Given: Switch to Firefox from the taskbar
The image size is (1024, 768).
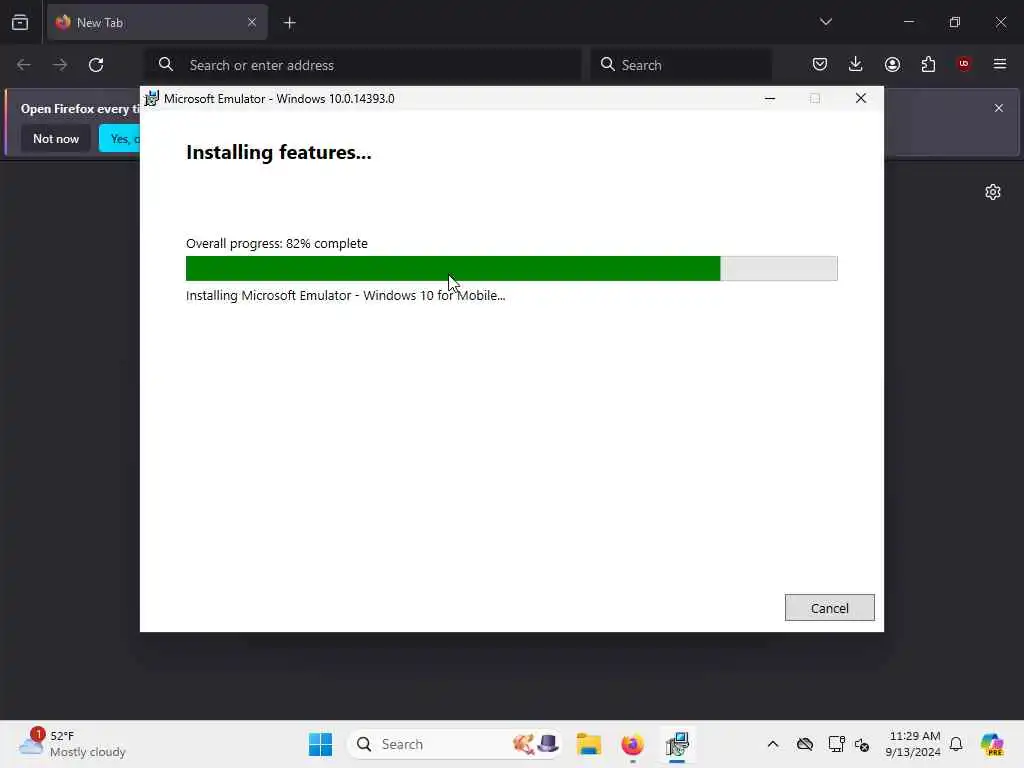Looking at the screenshot, I should pyautogui.click(x=632, y=744).
